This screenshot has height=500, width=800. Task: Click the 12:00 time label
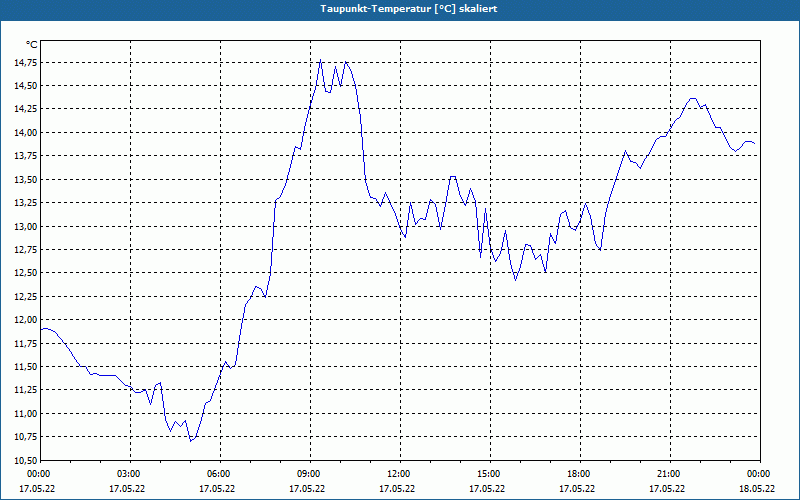[x=400, y=474]
